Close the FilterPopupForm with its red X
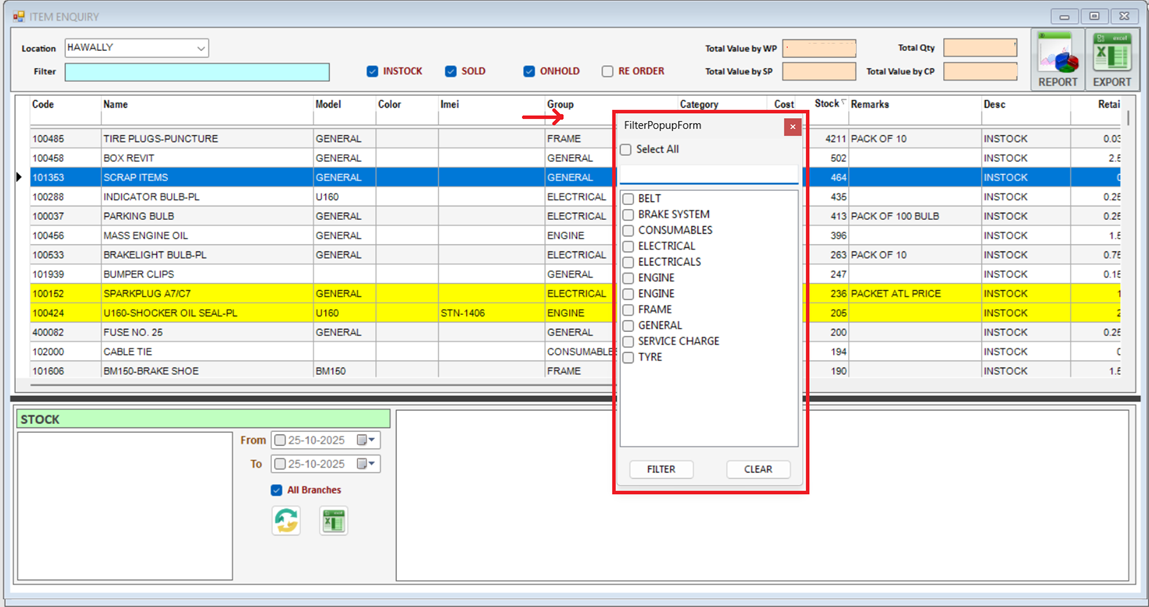 click(792, 126)
